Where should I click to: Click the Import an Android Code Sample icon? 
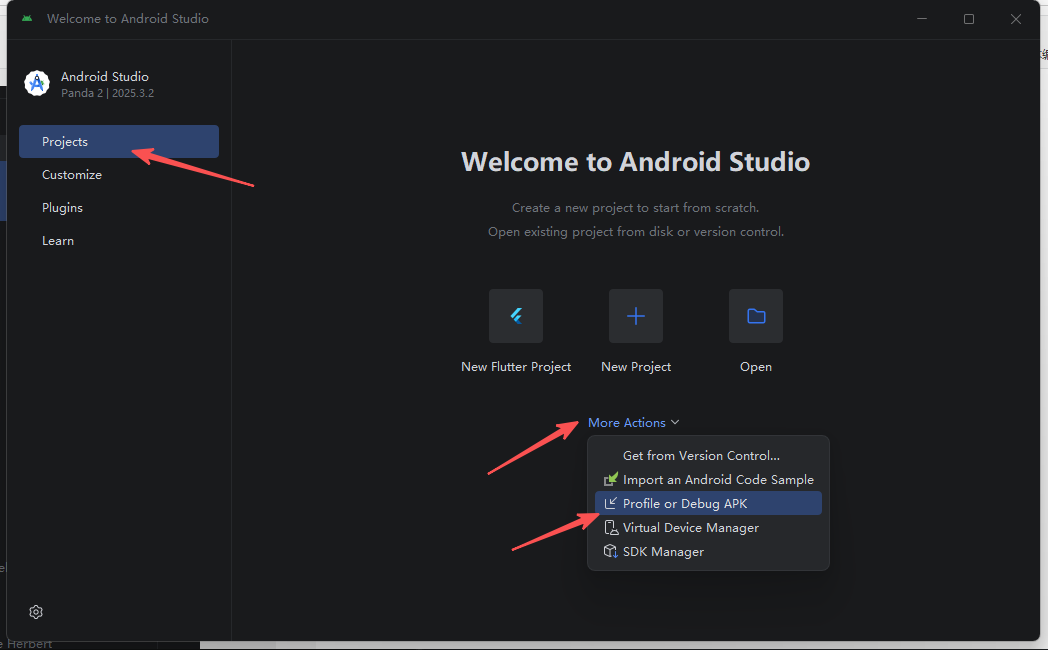coord(611,479)
